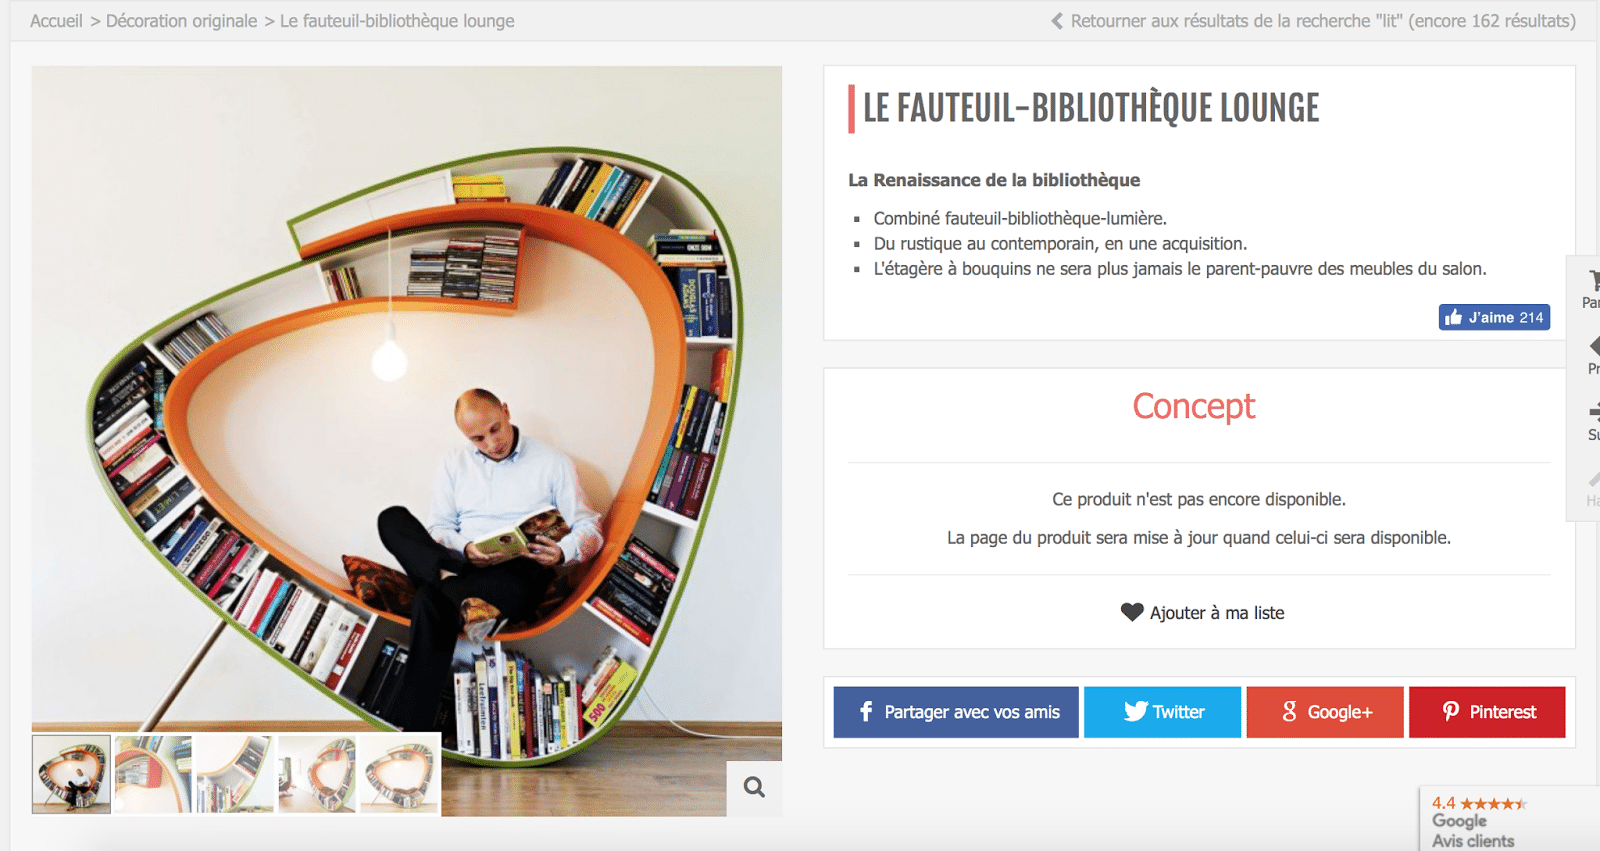Click the previous-product arrow in side panel
The image size is (1600, 851).
[x=1593, y=346]
